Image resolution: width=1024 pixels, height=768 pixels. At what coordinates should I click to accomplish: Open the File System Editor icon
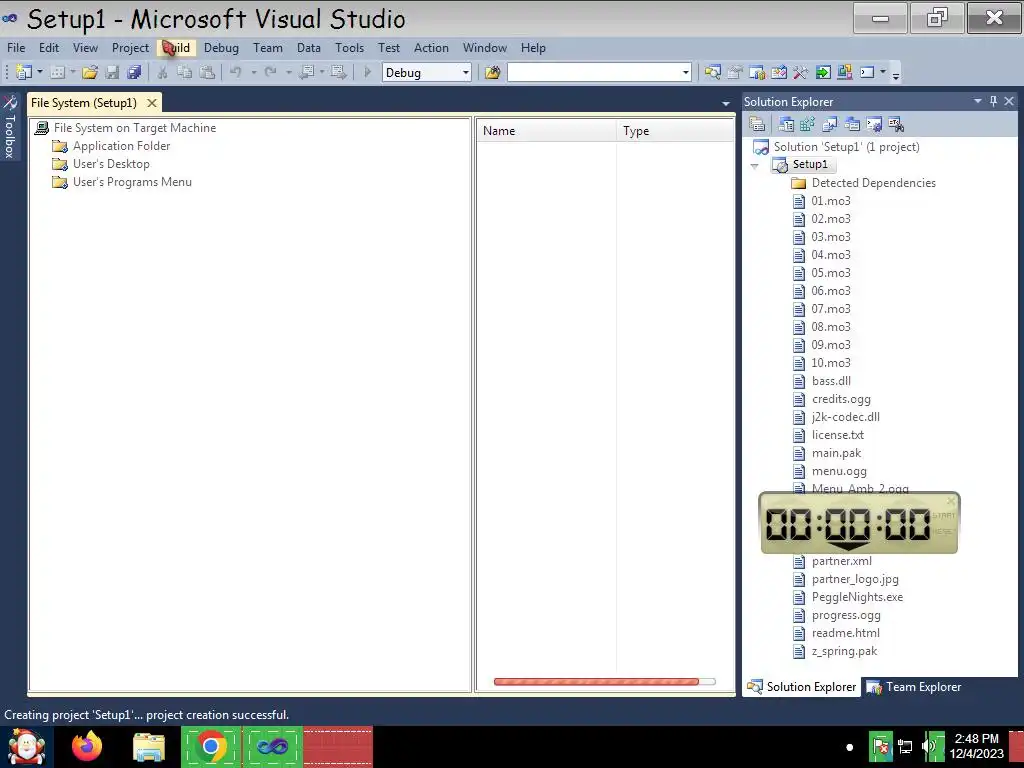786,124
